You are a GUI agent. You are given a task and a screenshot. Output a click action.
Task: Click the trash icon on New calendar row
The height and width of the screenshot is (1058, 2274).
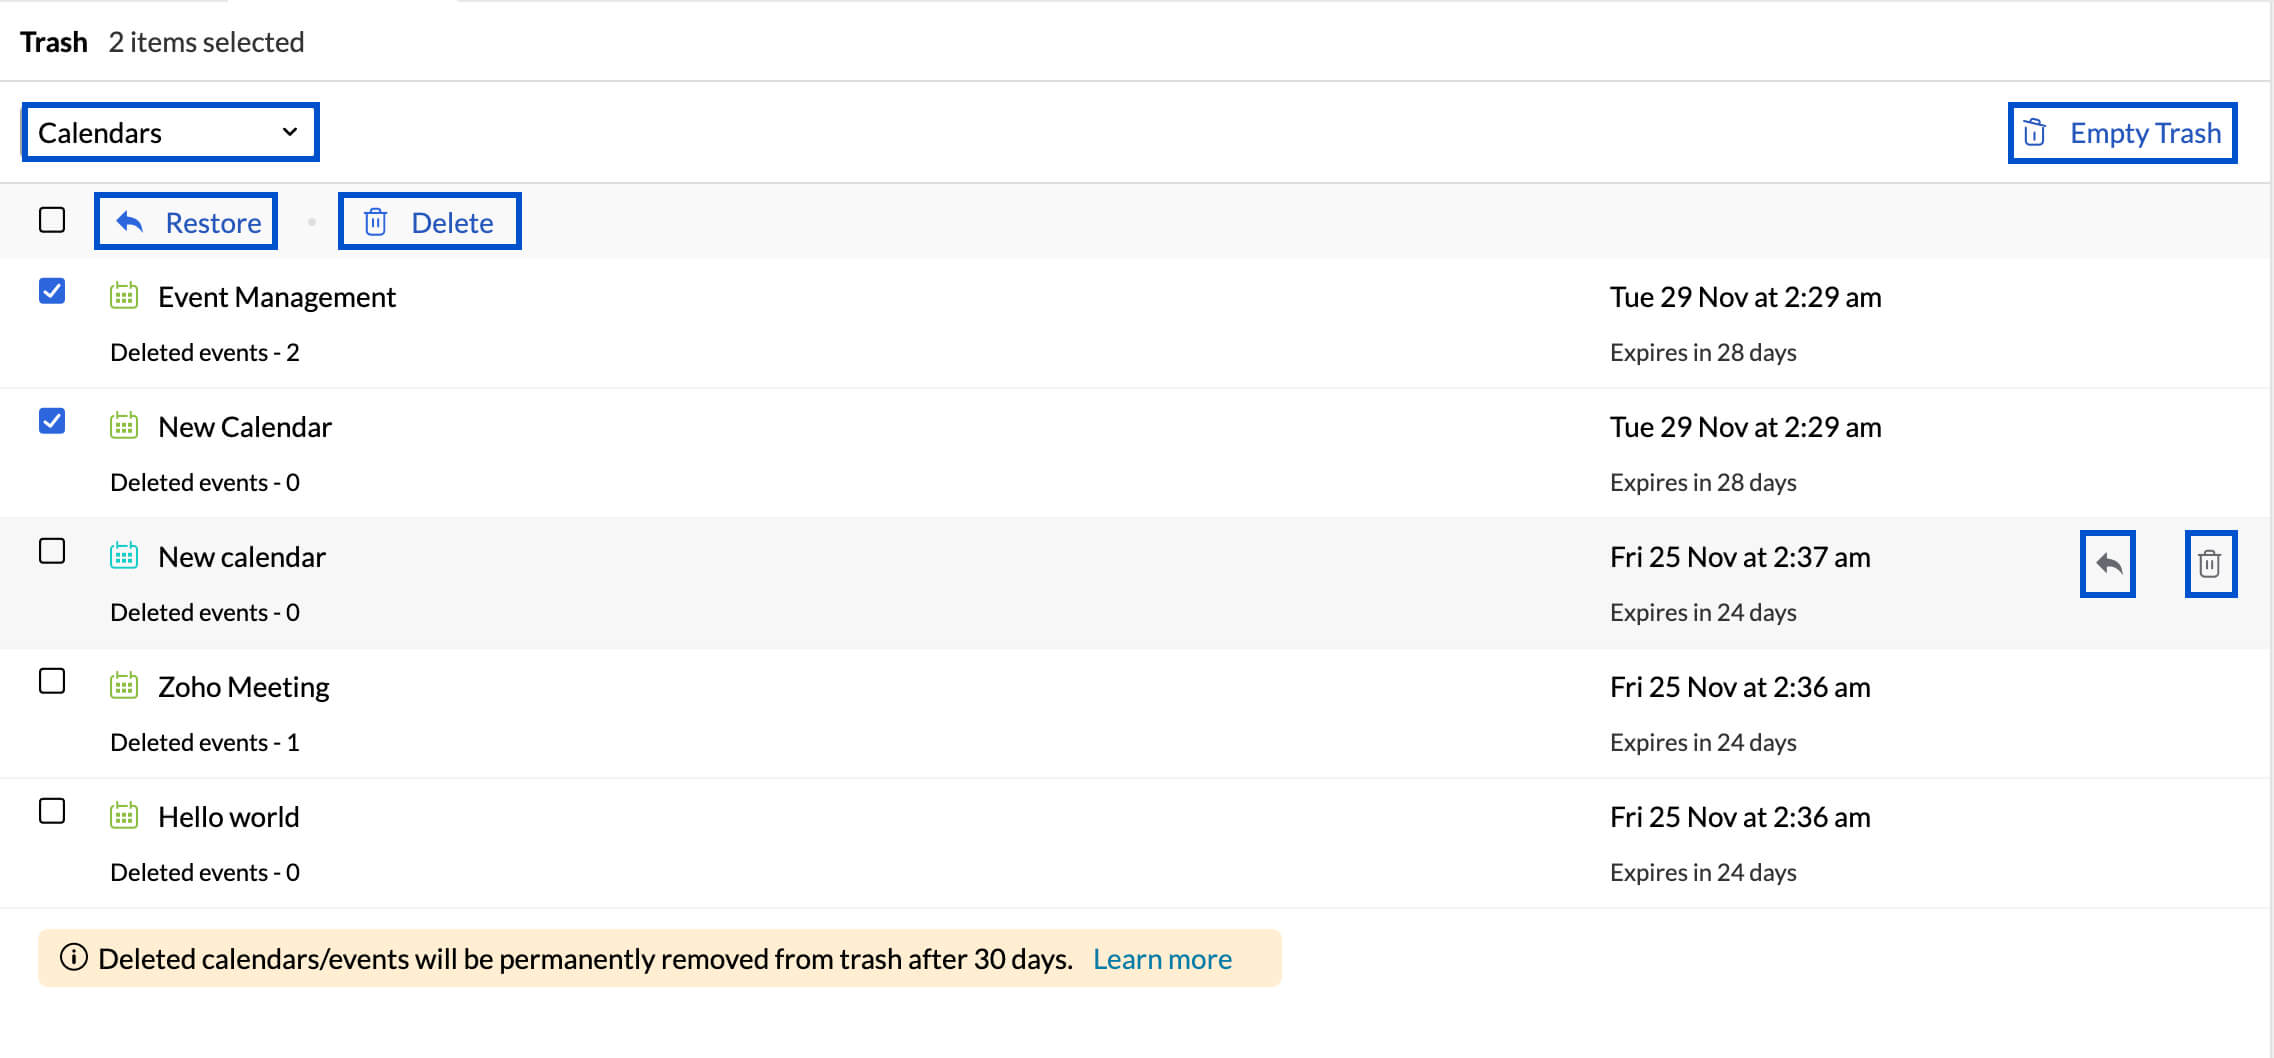tap(2210, 564)
